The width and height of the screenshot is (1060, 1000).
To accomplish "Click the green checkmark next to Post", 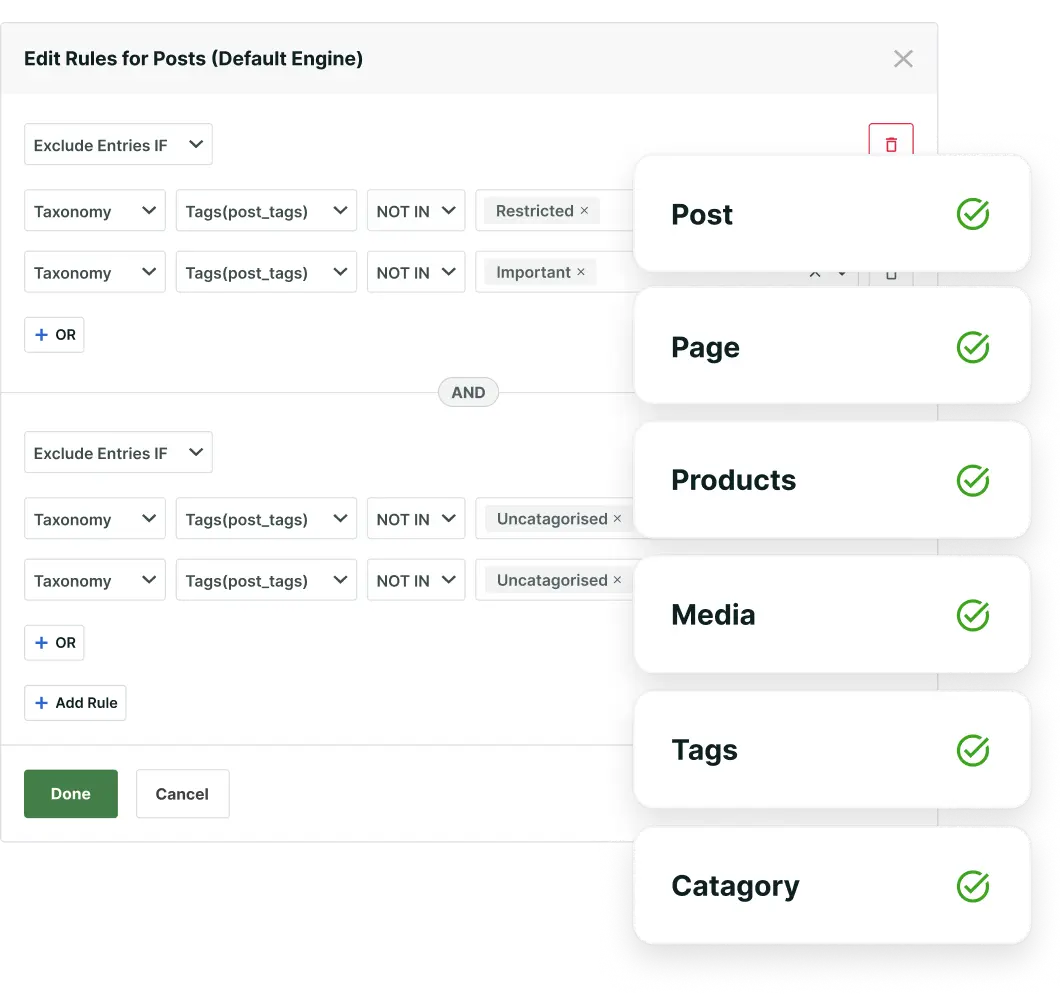I will (972, 213).
